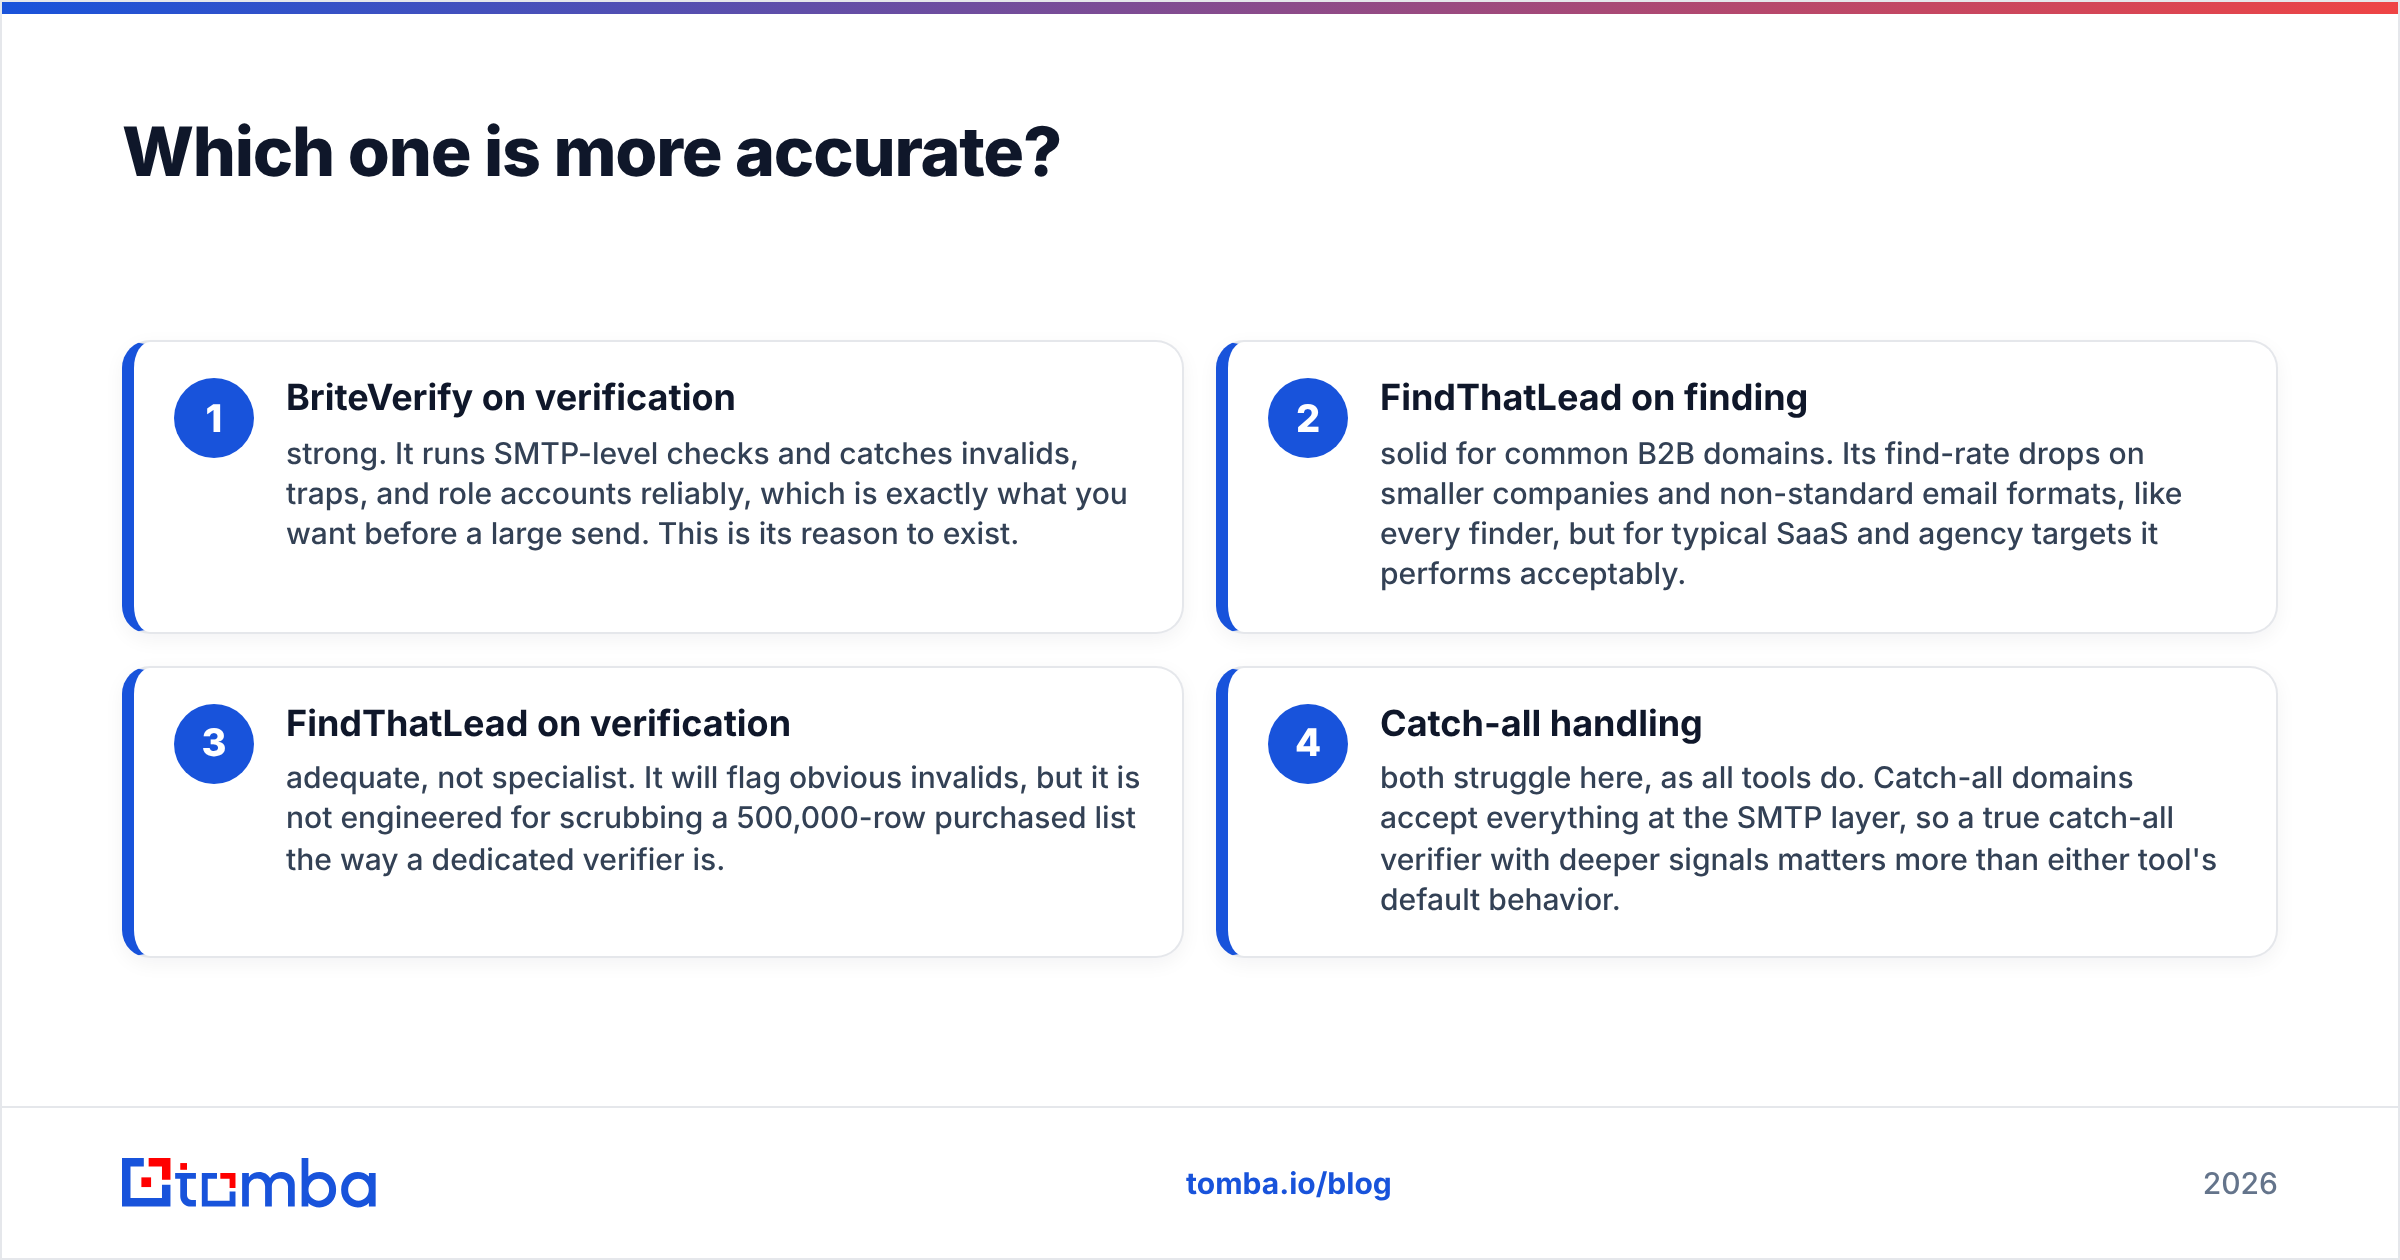The image size is (2400, 1260).
Task: Click the blue accent edge of card 1
Action: pos(128,487)
